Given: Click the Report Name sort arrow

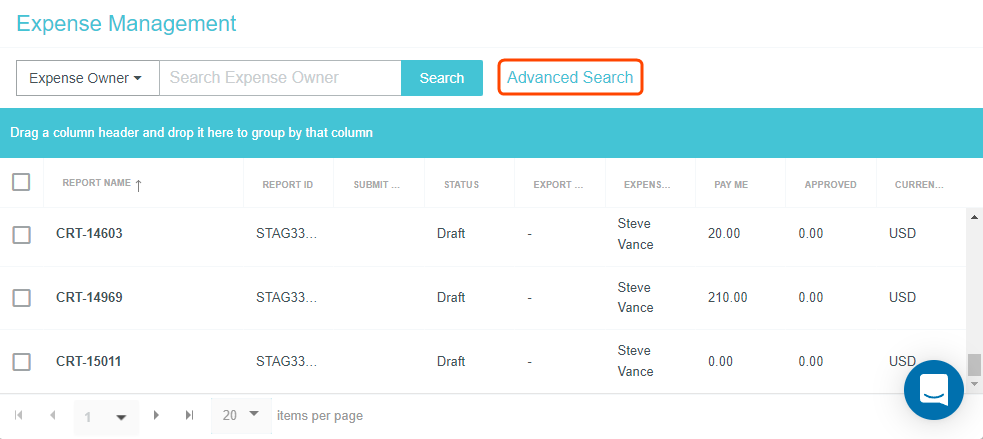Looking at the screenshot, I should [x=138, y=184].
